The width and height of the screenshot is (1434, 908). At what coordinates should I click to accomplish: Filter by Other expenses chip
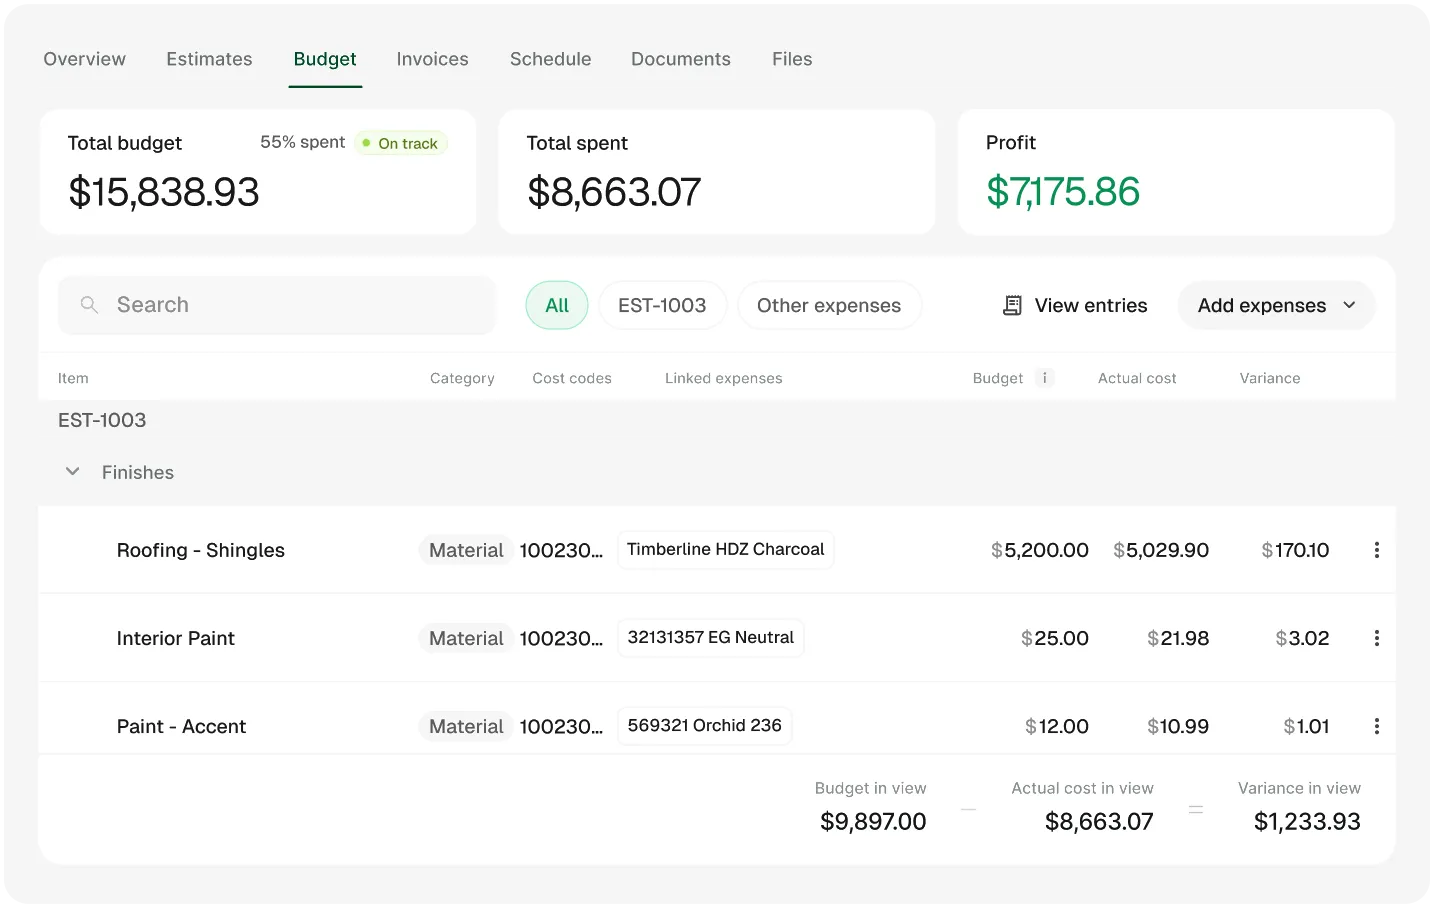coord(829,305)
